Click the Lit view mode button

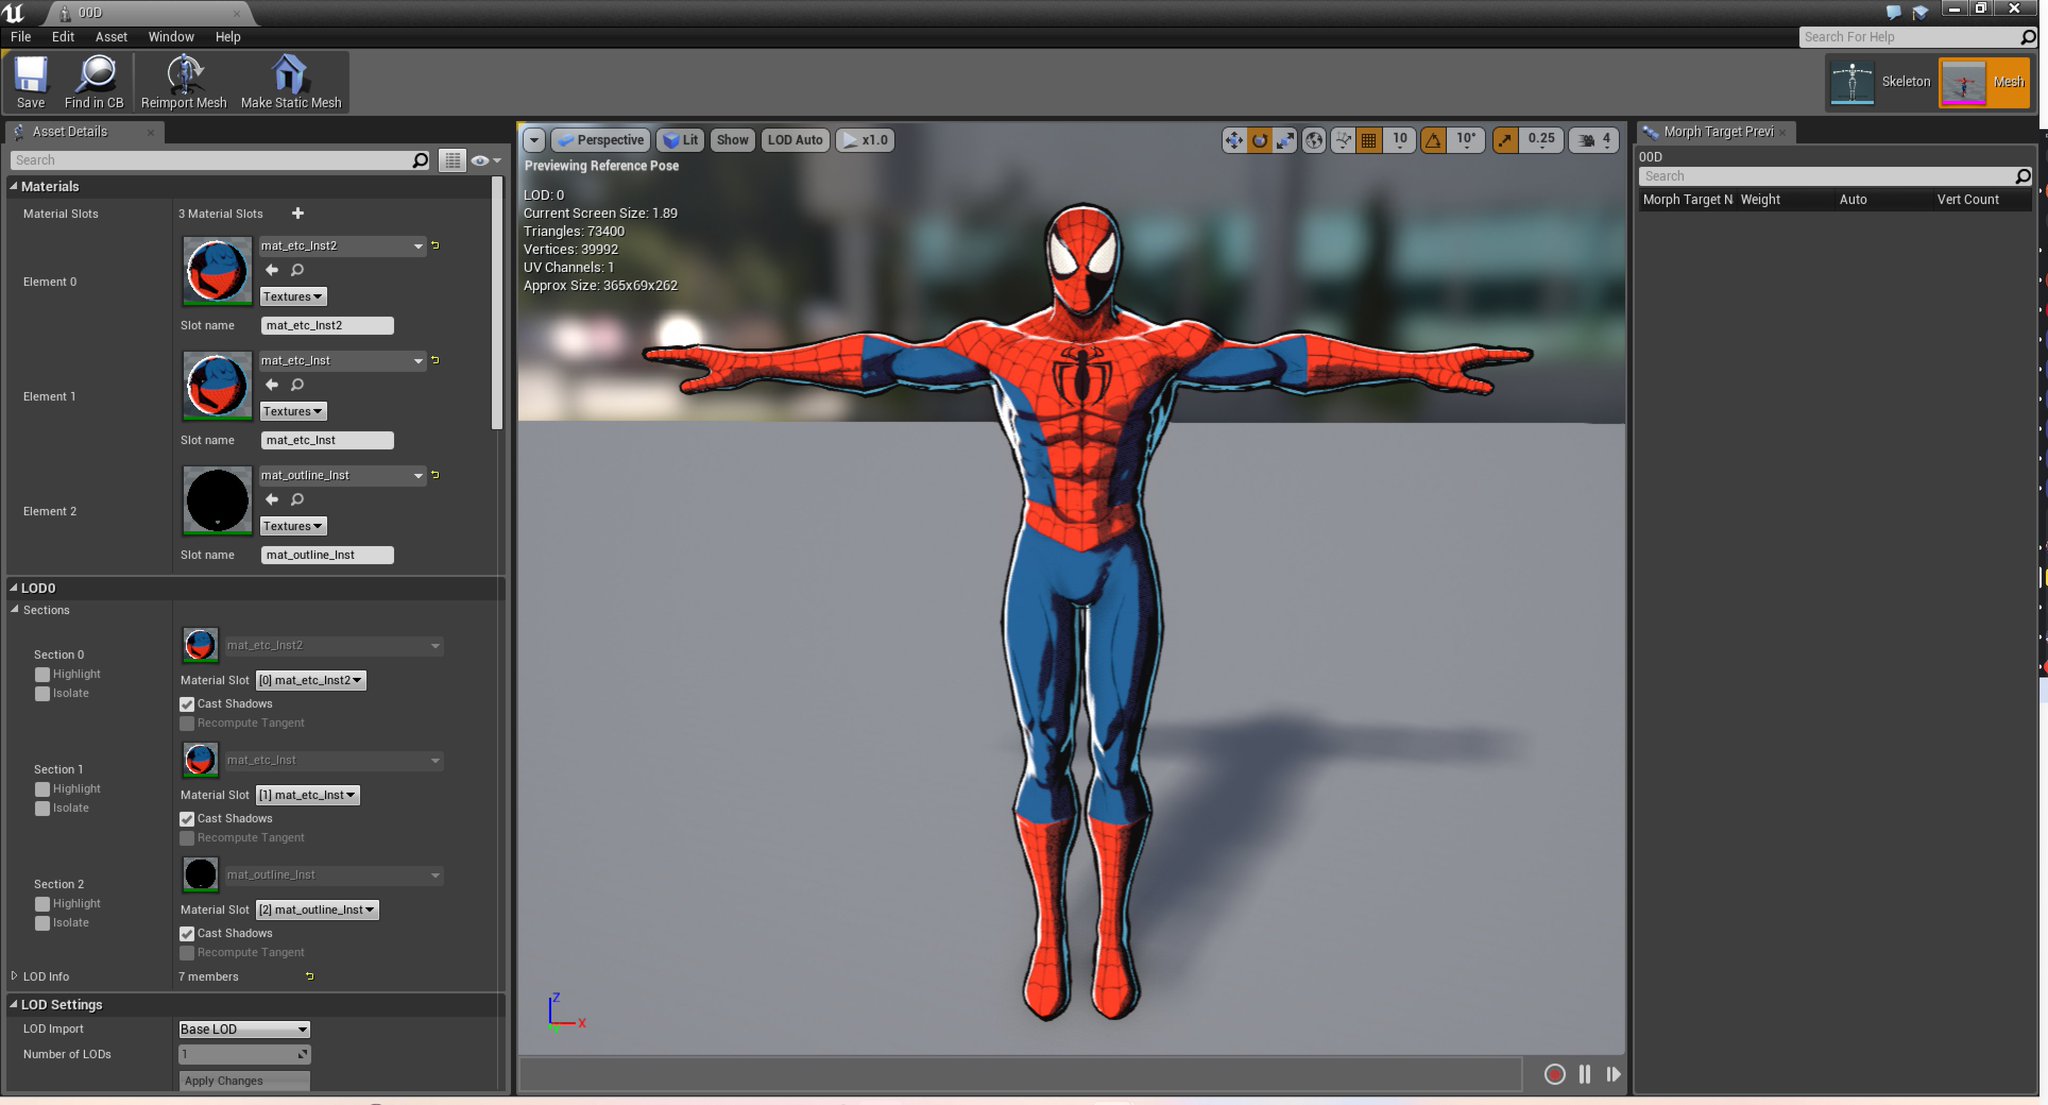point(680,141)
